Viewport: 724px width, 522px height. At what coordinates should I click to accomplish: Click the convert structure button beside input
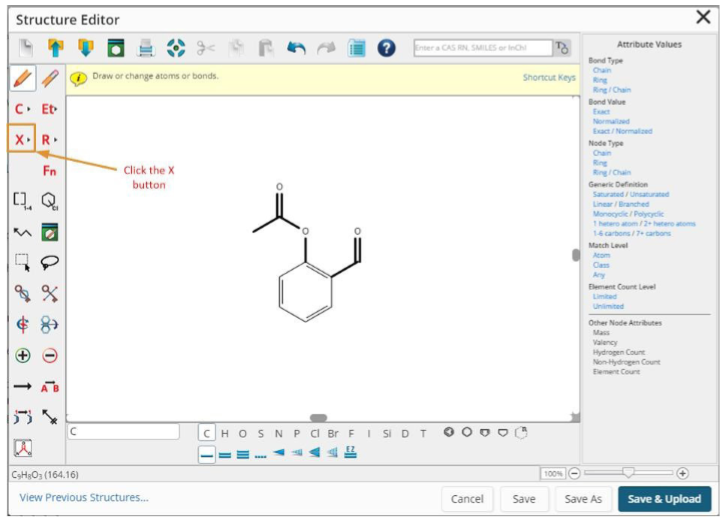click(x=562, y=48)
